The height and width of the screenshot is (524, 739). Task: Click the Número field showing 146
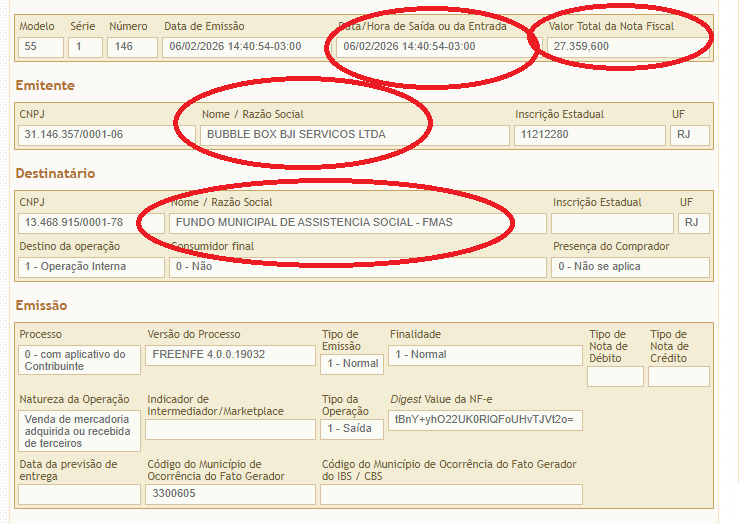click(132, 47)
